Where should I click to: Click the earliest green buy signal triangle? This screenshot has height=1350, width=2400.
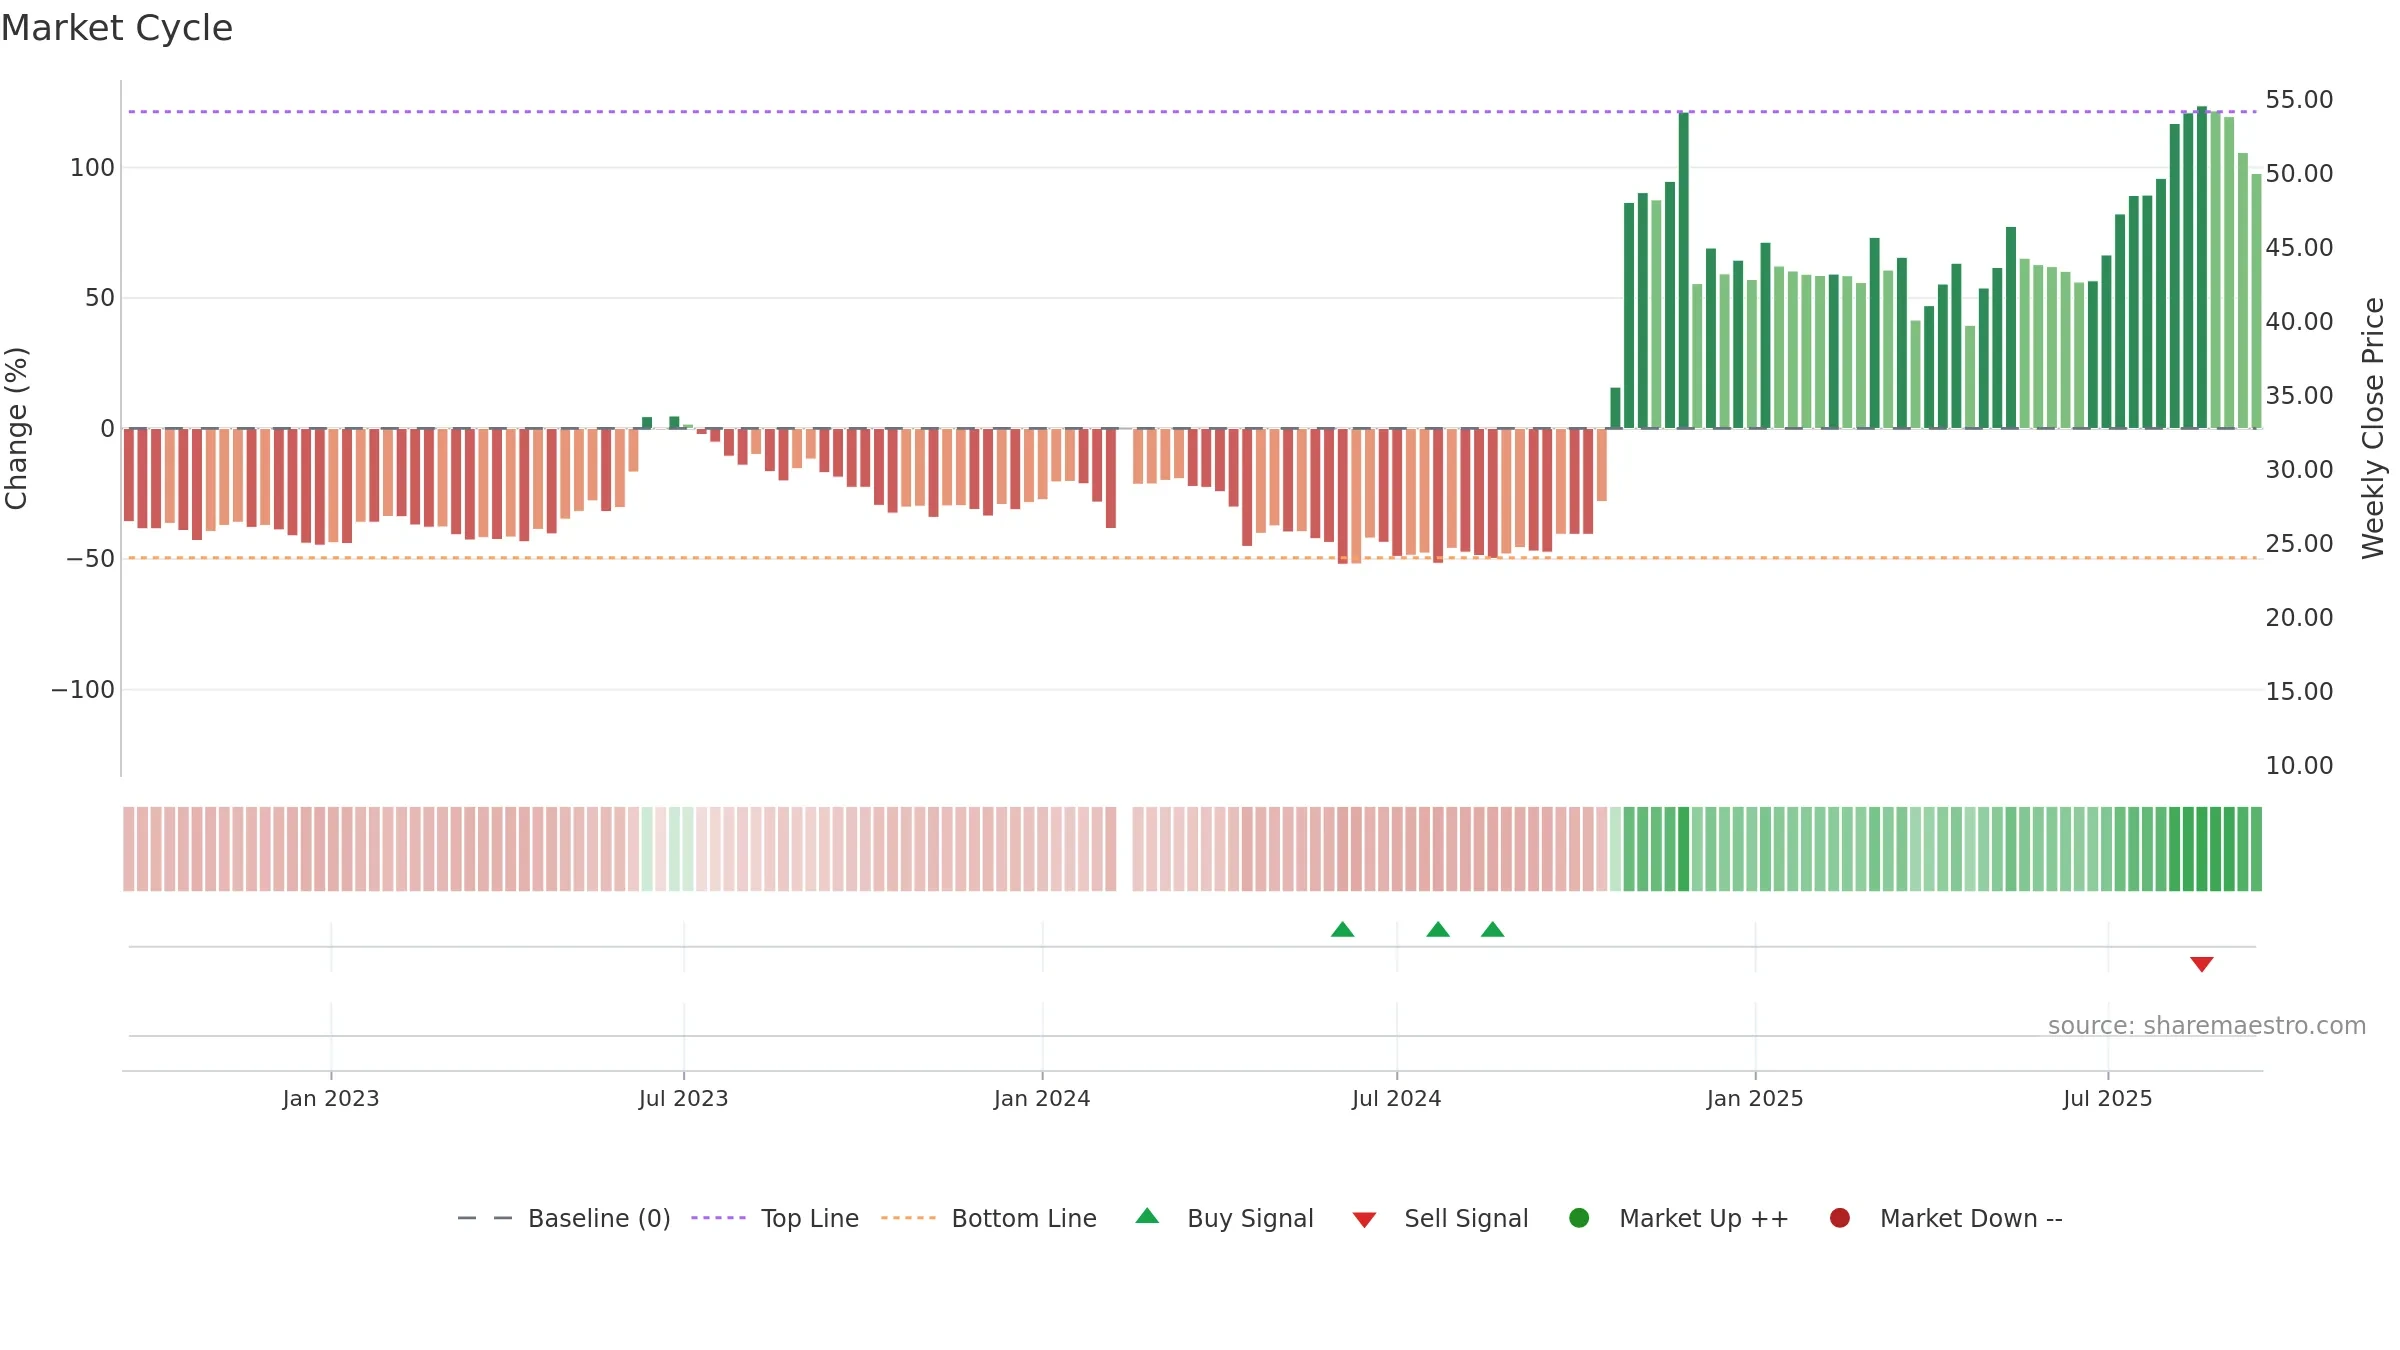coord(1342,930)
